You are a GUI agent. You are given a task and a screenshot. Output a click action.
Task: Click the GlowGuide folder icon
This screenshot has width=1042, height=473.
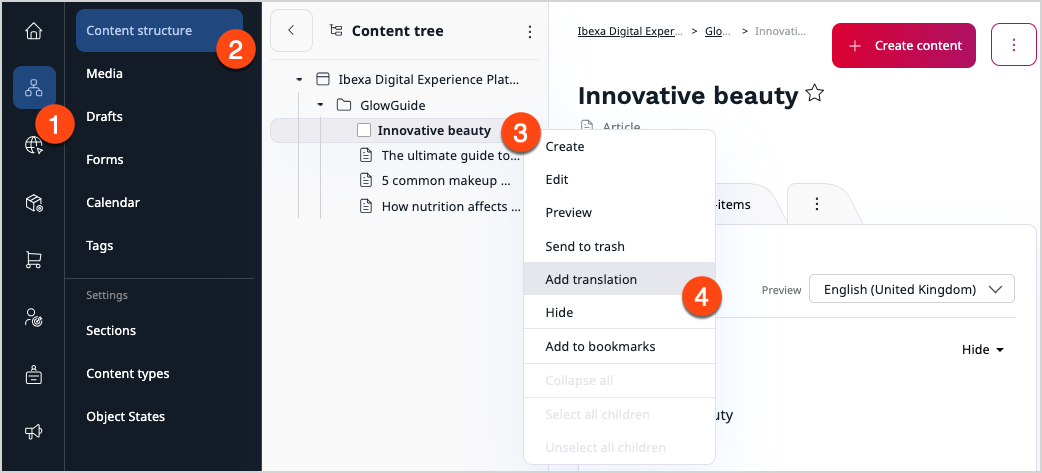point(344,105)
